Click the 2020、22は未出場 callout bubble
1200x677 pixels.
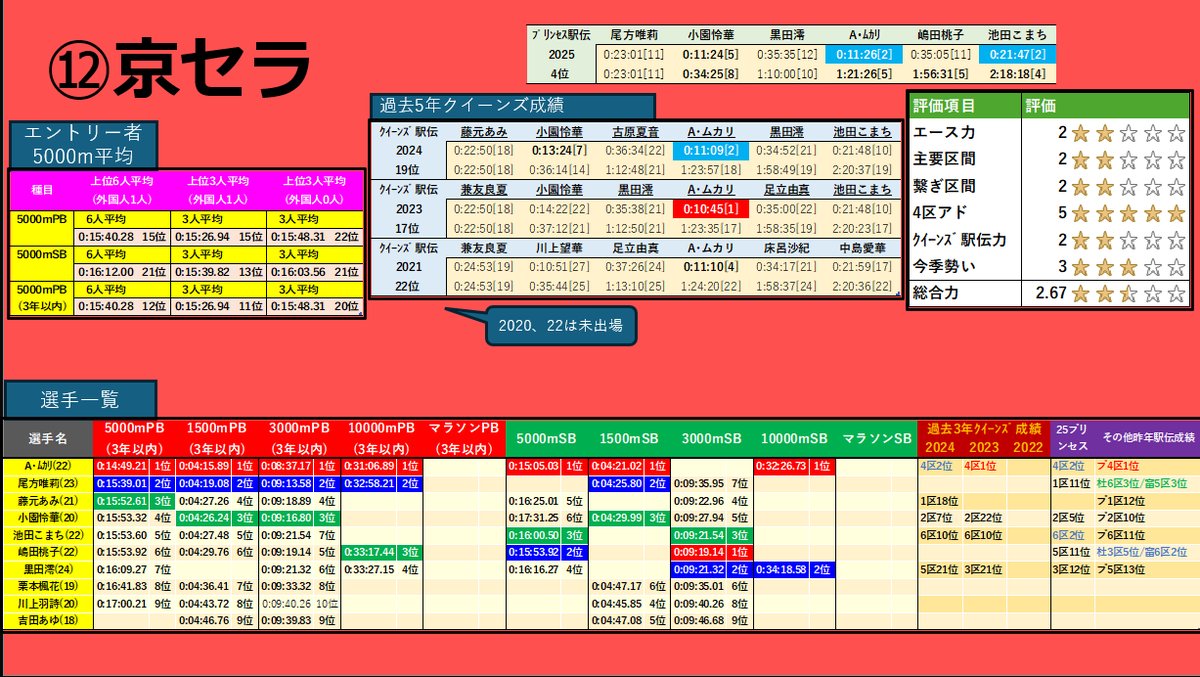560,326
